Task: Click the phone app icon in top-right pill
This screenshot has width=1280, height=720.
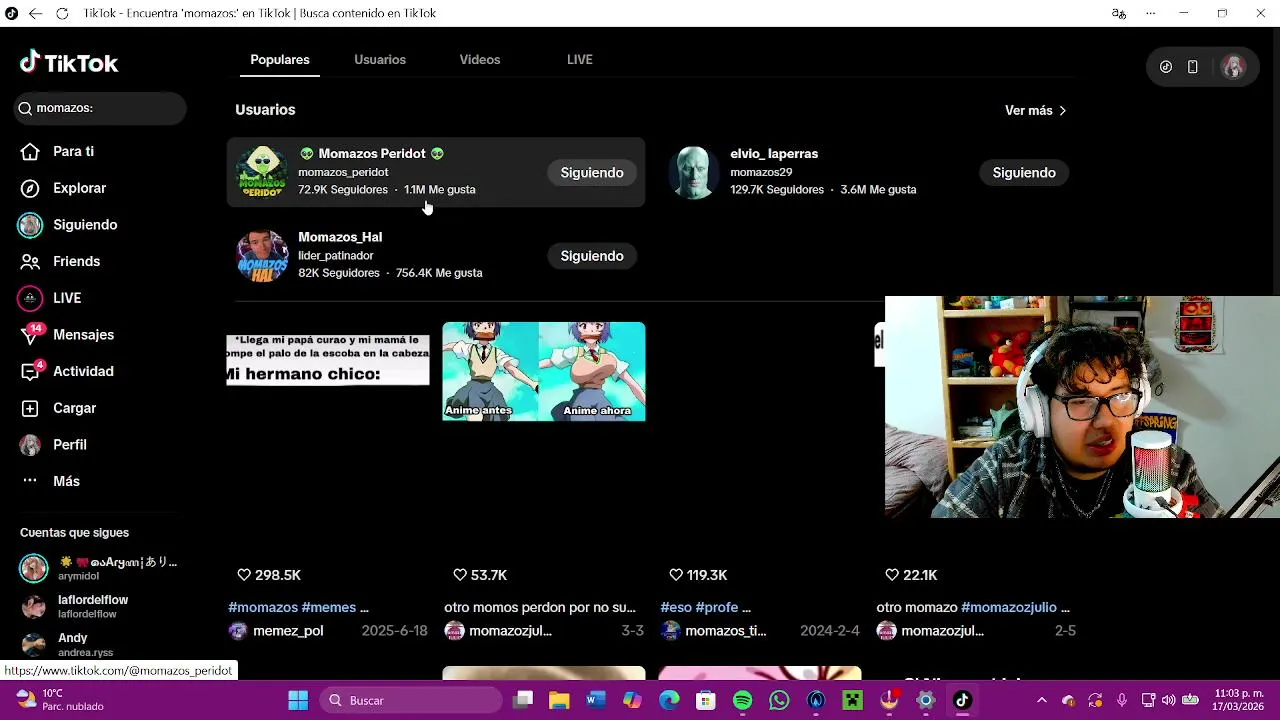Action: (1193, 67)
